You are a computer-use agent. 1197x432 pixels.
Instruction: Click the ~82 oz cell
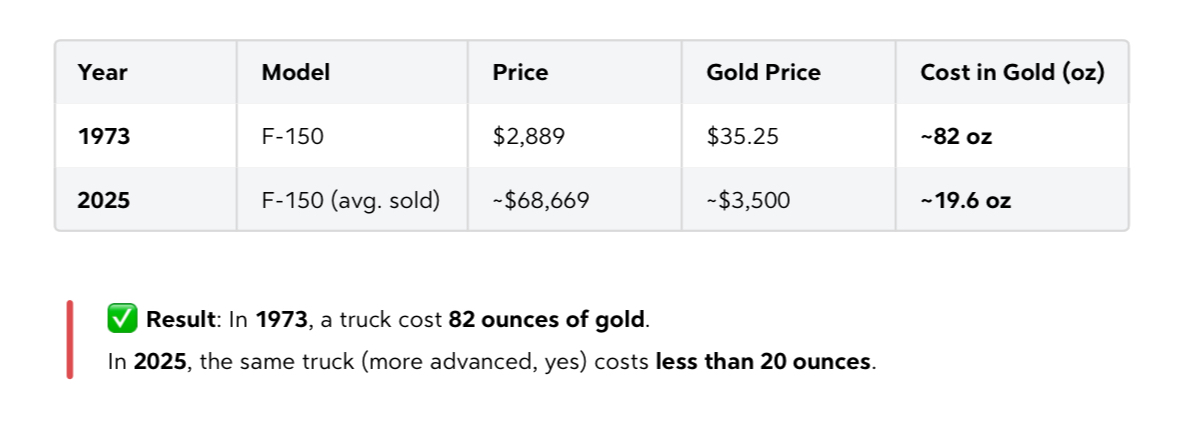[956, 137]
